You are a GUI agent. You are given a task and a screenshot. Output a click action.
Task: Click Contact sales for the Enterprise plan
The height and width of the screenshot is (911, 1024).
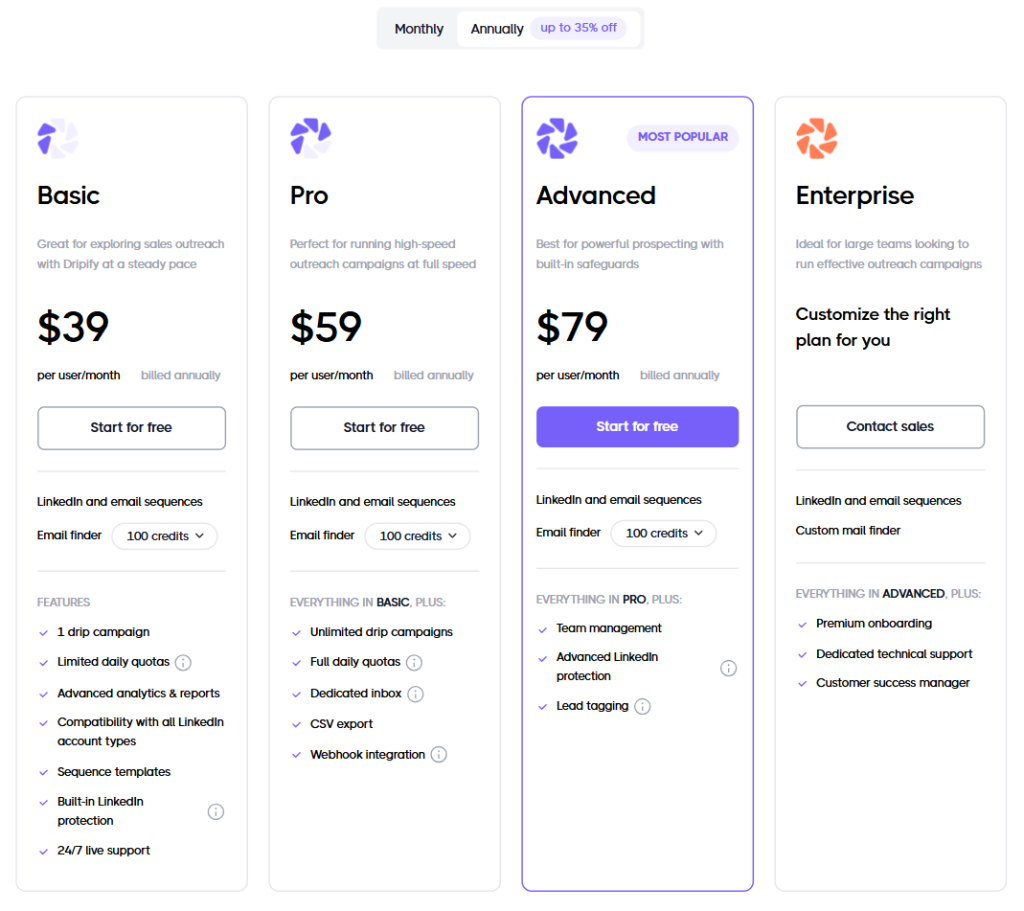(890, 427)
